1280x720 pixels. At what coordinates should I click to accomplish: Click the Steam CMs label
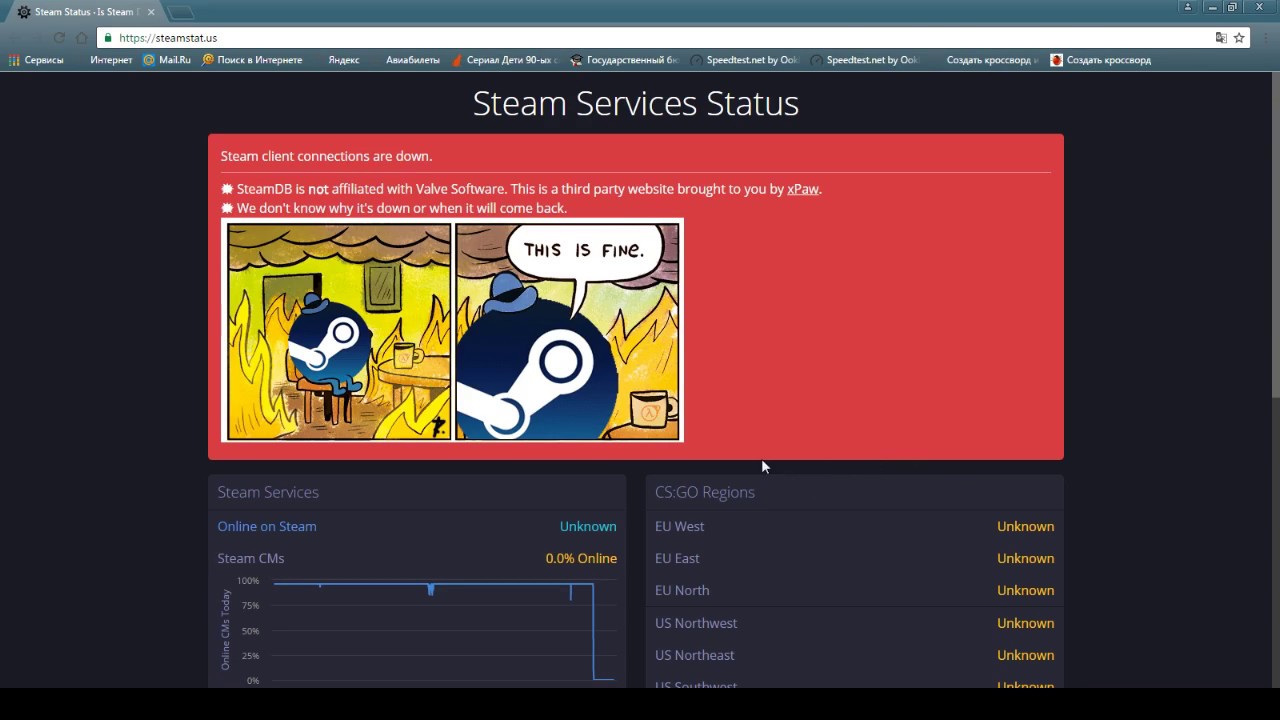[251, 558]
